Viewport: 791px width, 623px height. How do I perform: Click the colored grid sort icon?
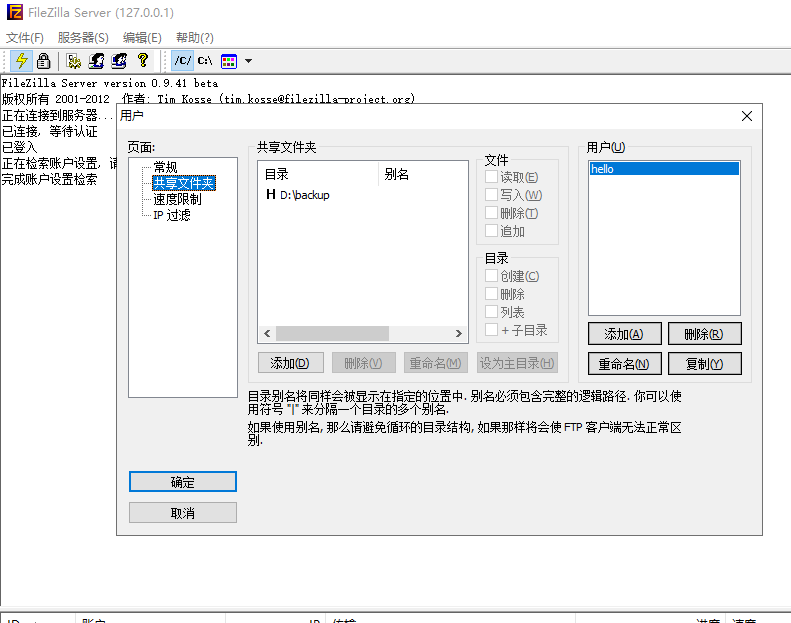(x=229, y=61)
